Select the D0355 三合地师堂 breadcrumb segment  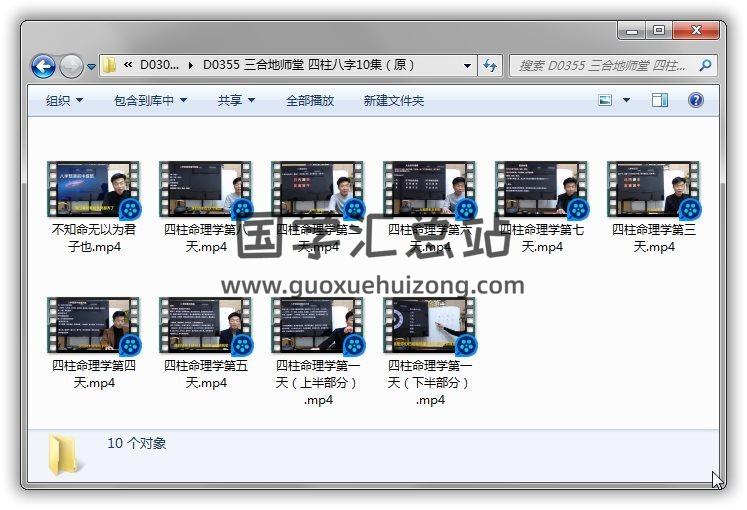pyautogui.click(x=308, y=65)
